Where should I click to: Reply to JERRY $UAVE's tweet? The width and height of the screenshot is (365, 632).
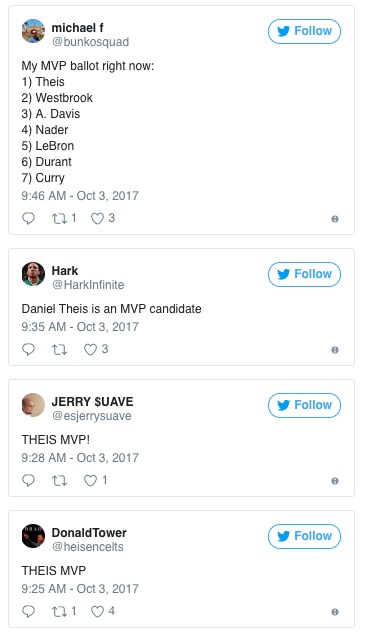coord(28,480)
